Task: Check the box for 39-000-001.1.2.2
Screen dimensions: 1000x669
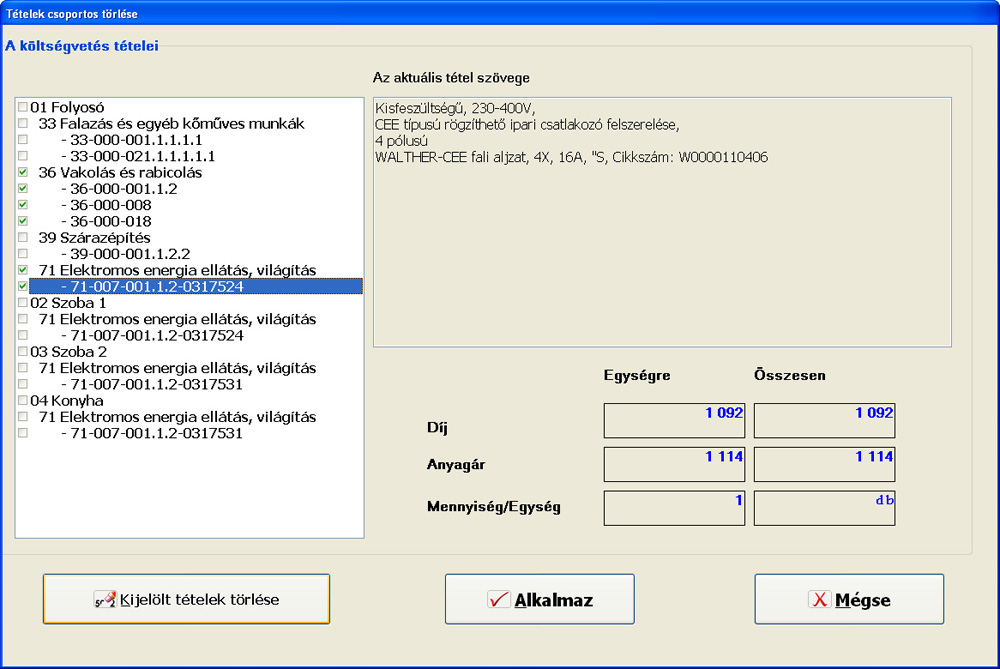Action: tap(23, 254)
